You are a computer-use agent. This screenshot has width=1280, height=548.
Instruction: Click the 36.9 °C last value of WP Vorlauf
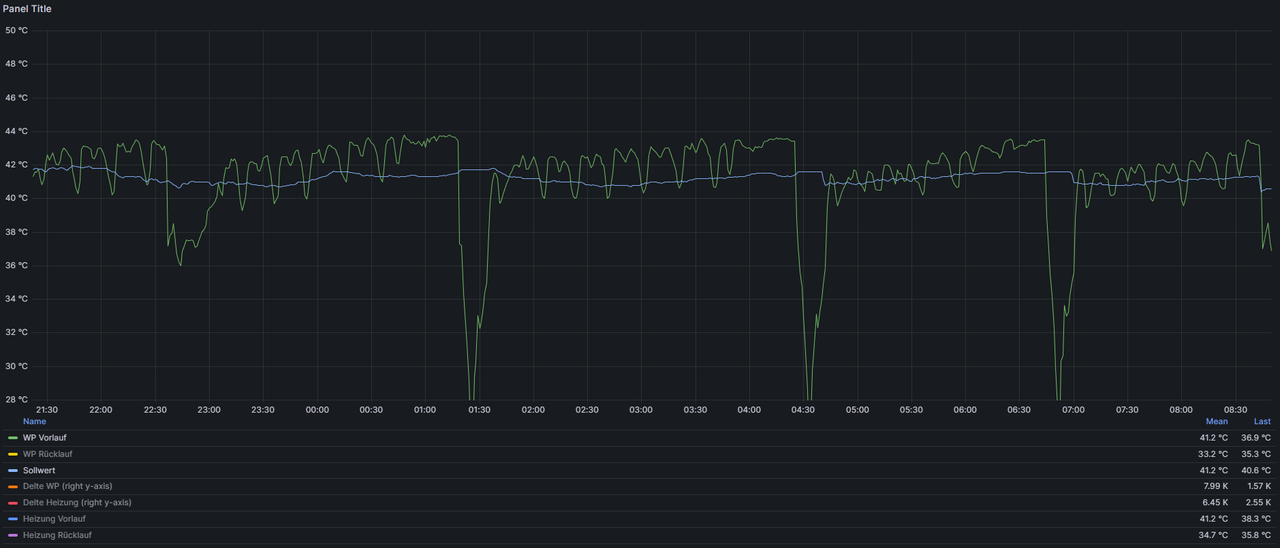tap(1256, 438)
